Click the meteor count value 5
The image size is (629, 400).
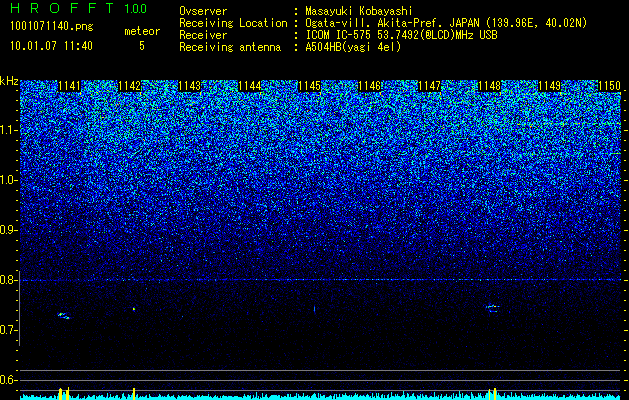(x=142, y=45)
